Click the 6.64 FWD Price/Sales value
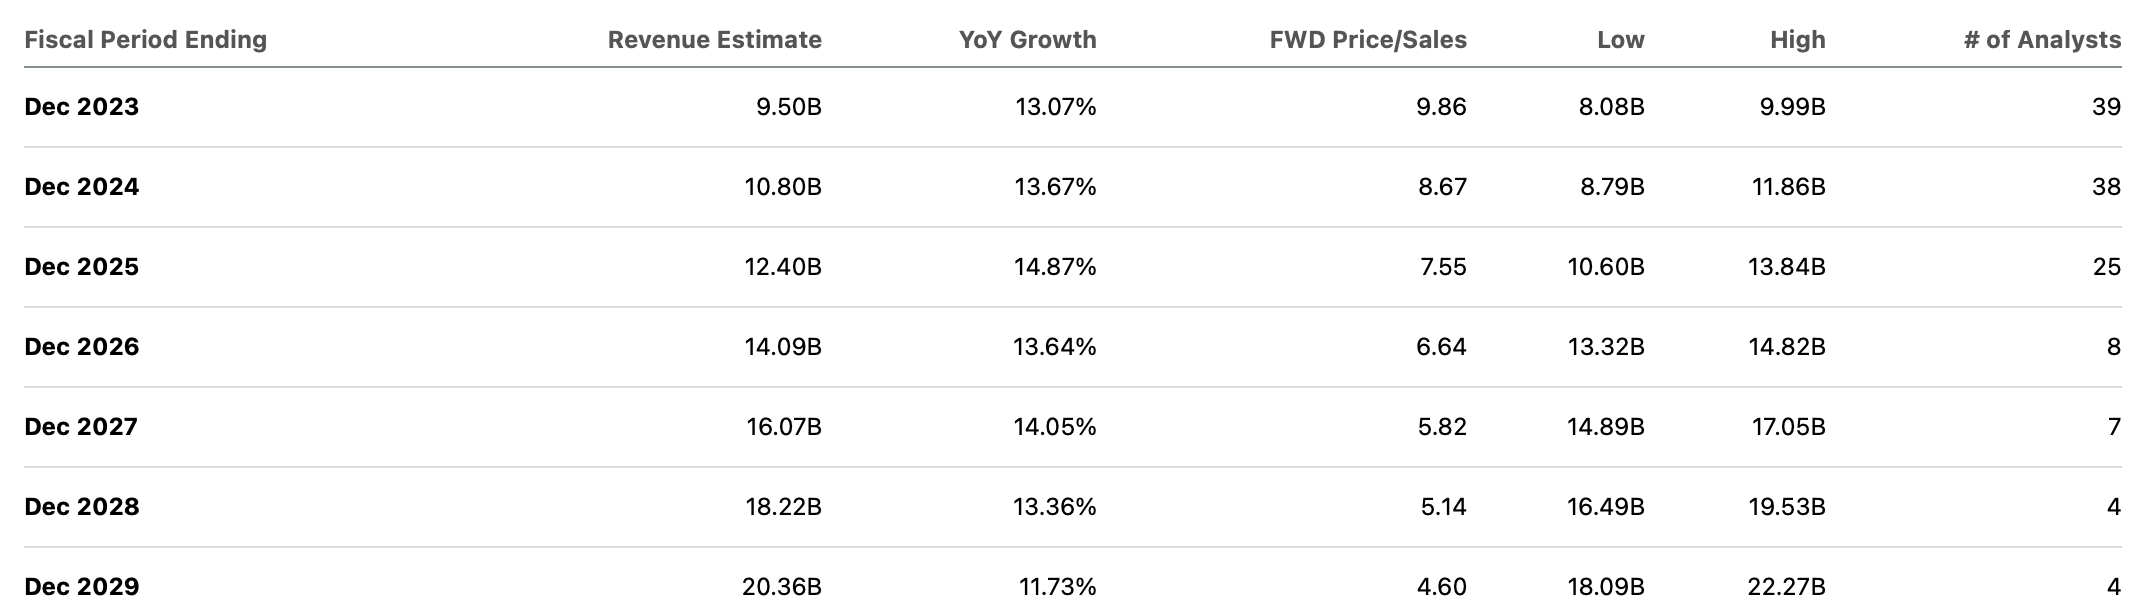The height and width of the screenshot is (616, 2142). [x=1441, y=347]
